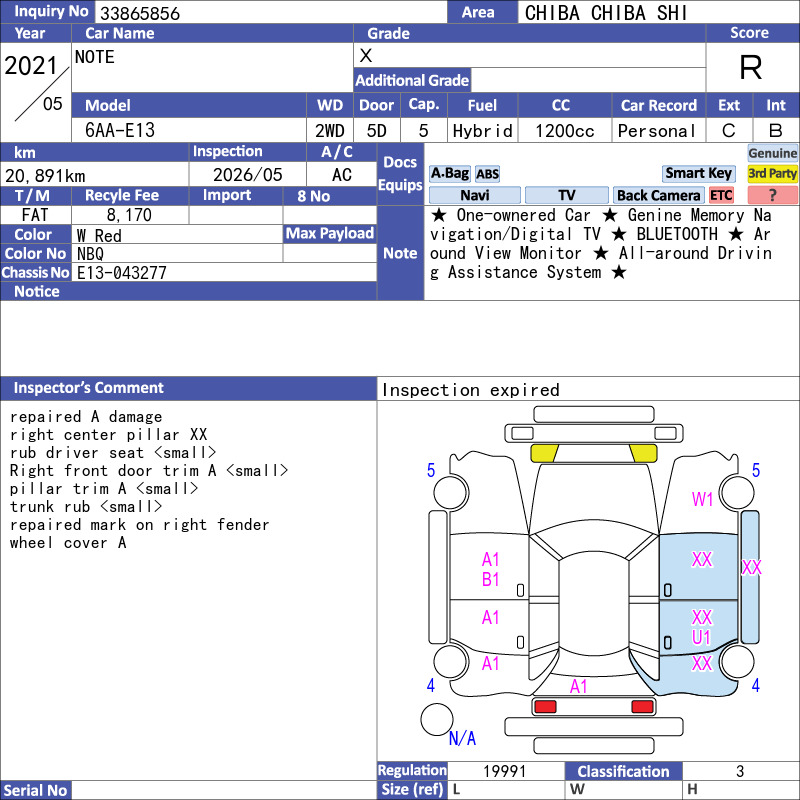Click classification value 3
This screenshot has height=800, width=800.
point(740,771)
